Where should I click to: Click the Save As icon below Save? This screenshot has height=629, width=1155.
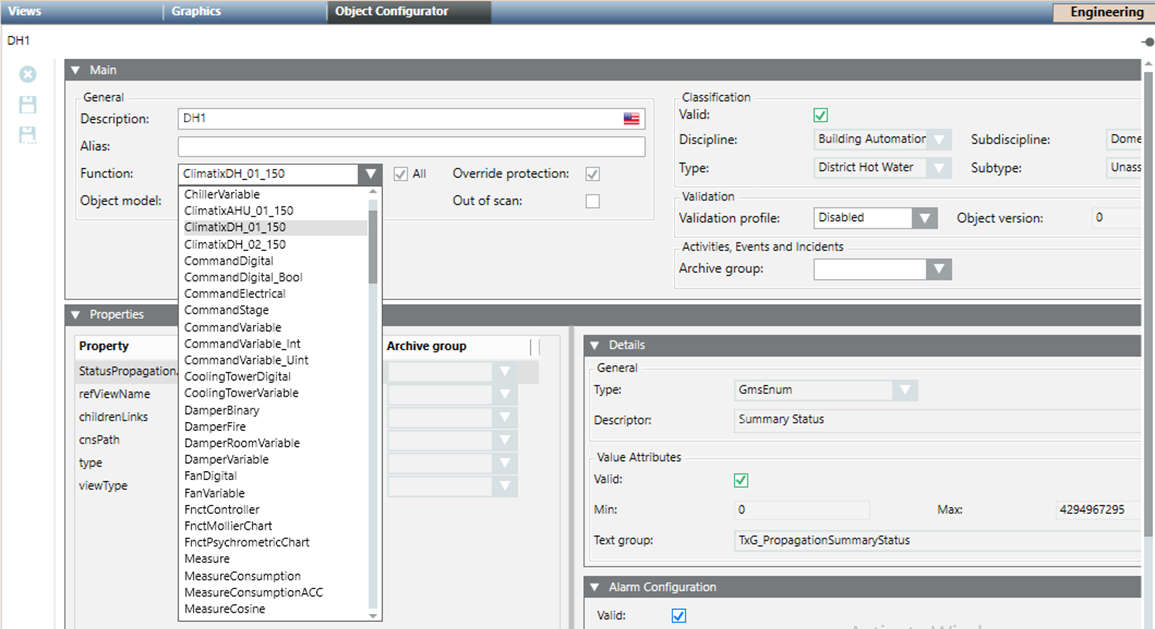(28, 135)
